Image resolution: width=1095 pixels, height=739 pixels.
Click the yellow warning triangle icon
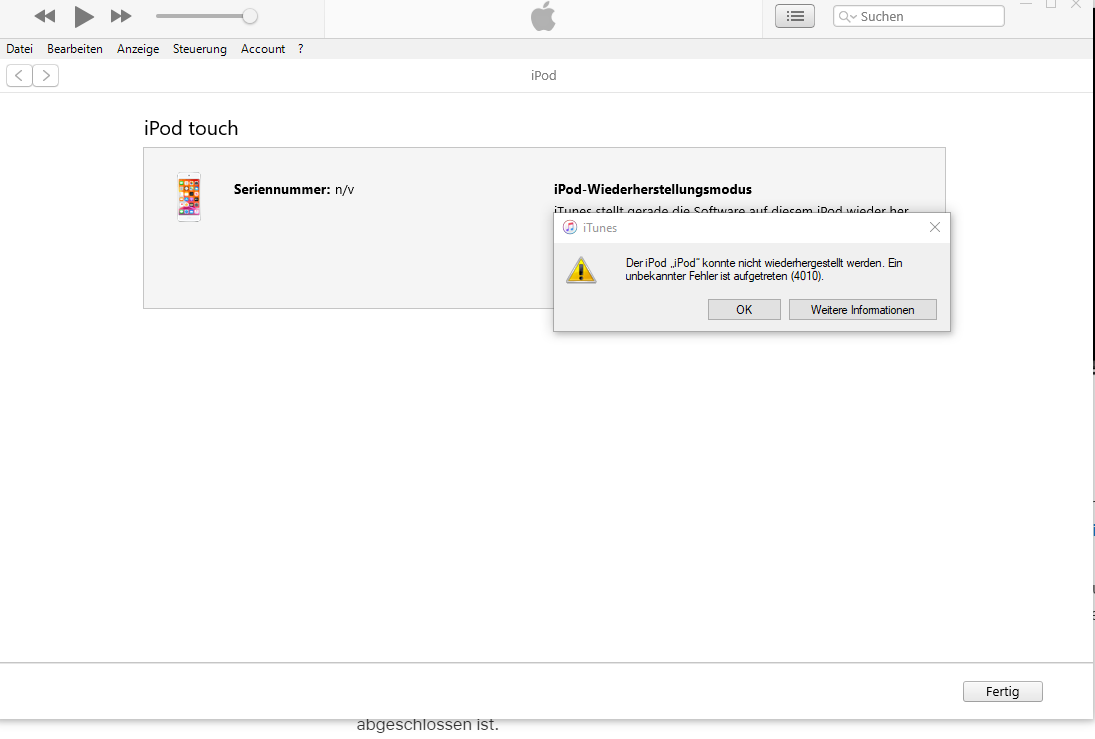click(x=581, y=270)
